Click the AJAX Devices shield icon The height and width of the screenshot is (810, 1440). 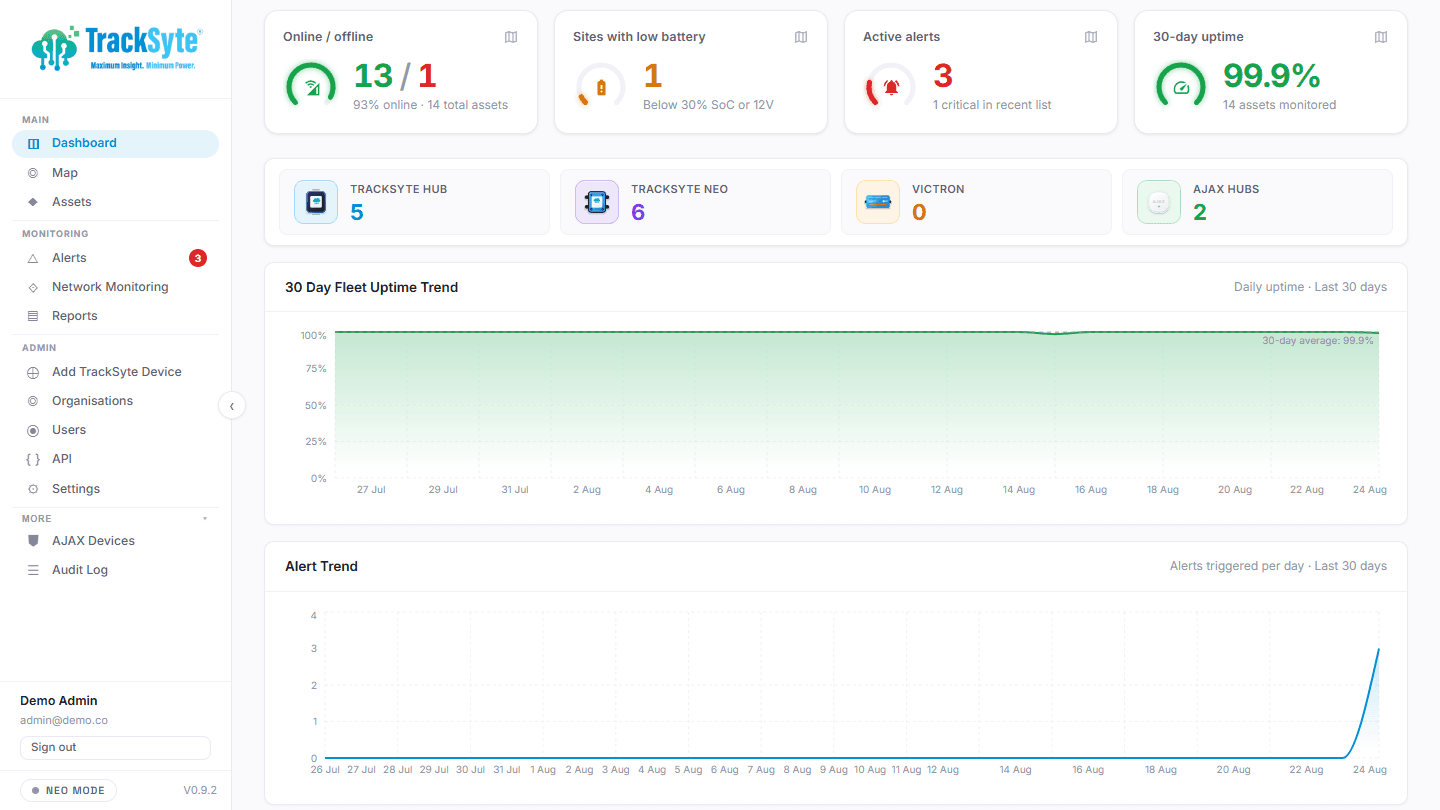33,541
